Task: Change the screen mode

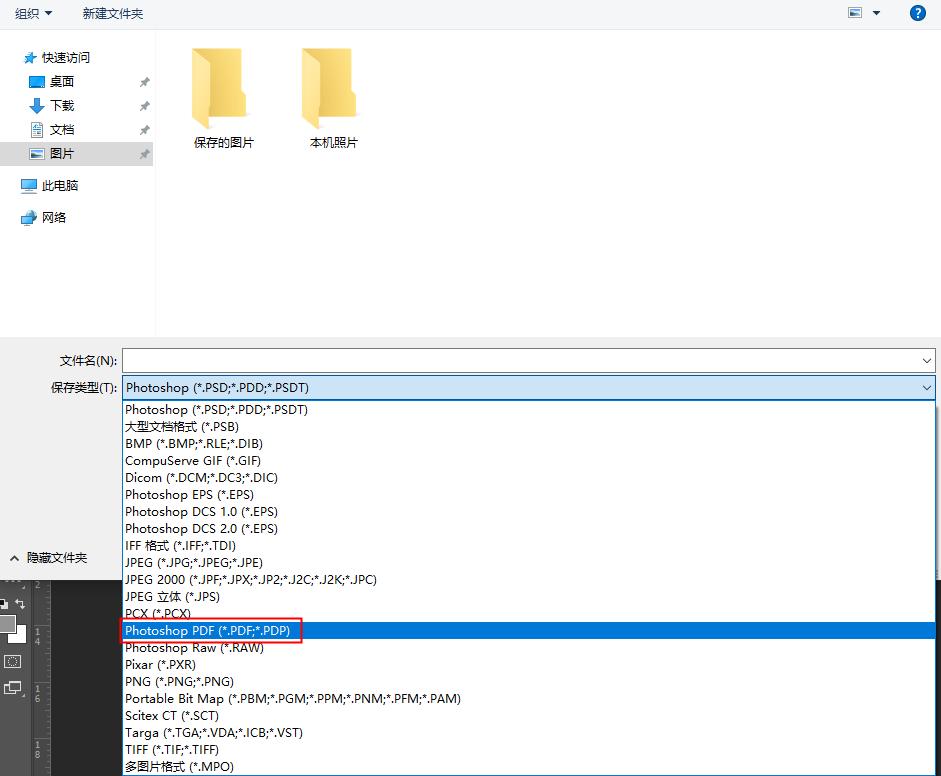Action: (14, 689)
